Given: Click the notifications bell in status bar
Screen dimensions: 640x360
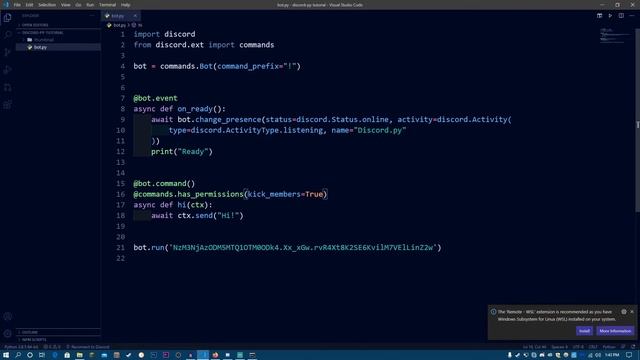Looking at the screenshot, I should [x=633, y=347].
